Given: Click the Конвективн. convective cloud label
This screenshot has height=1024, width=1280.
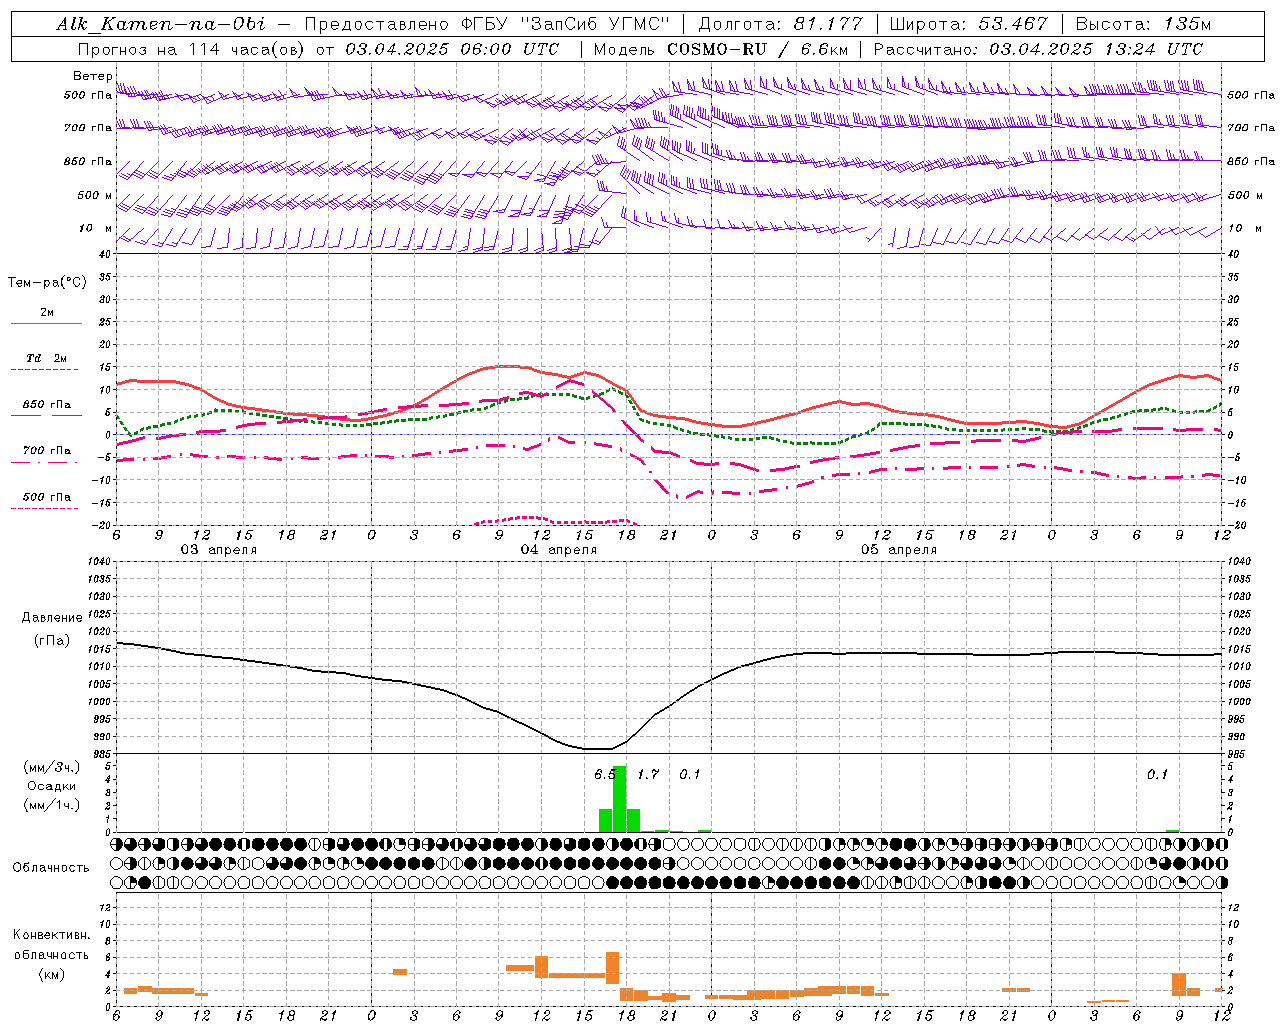Looking at the screenshot, I should pyautogui.click(x=51, y=935).
